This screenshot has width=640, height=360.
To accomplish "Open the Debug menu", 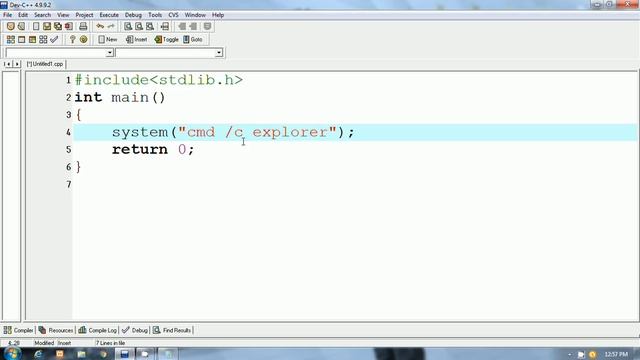I will 133,15.
